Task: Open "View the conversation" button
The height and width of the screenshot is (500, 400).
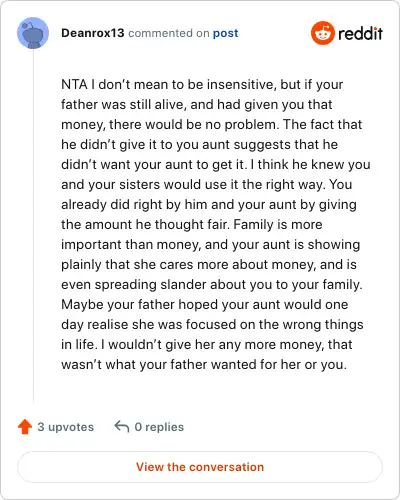Action: click(x=200, y=467)
